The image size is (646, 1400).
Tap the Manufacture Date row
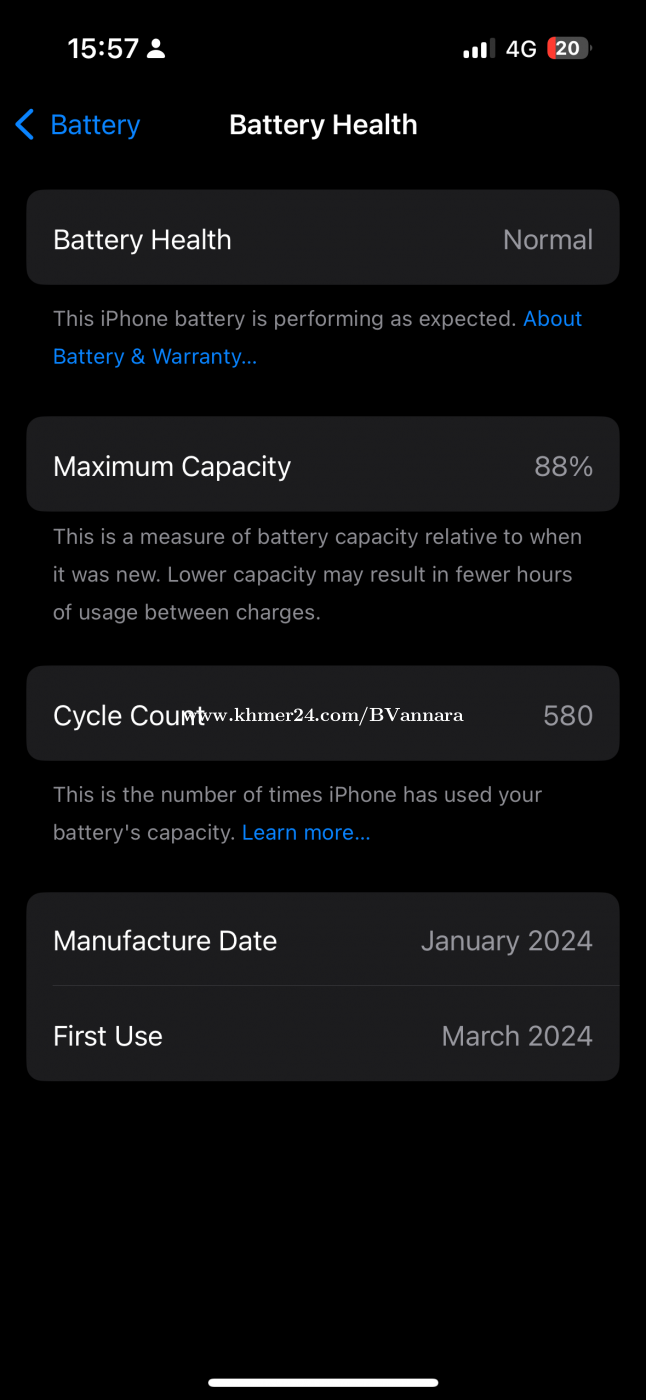[323, 940]
